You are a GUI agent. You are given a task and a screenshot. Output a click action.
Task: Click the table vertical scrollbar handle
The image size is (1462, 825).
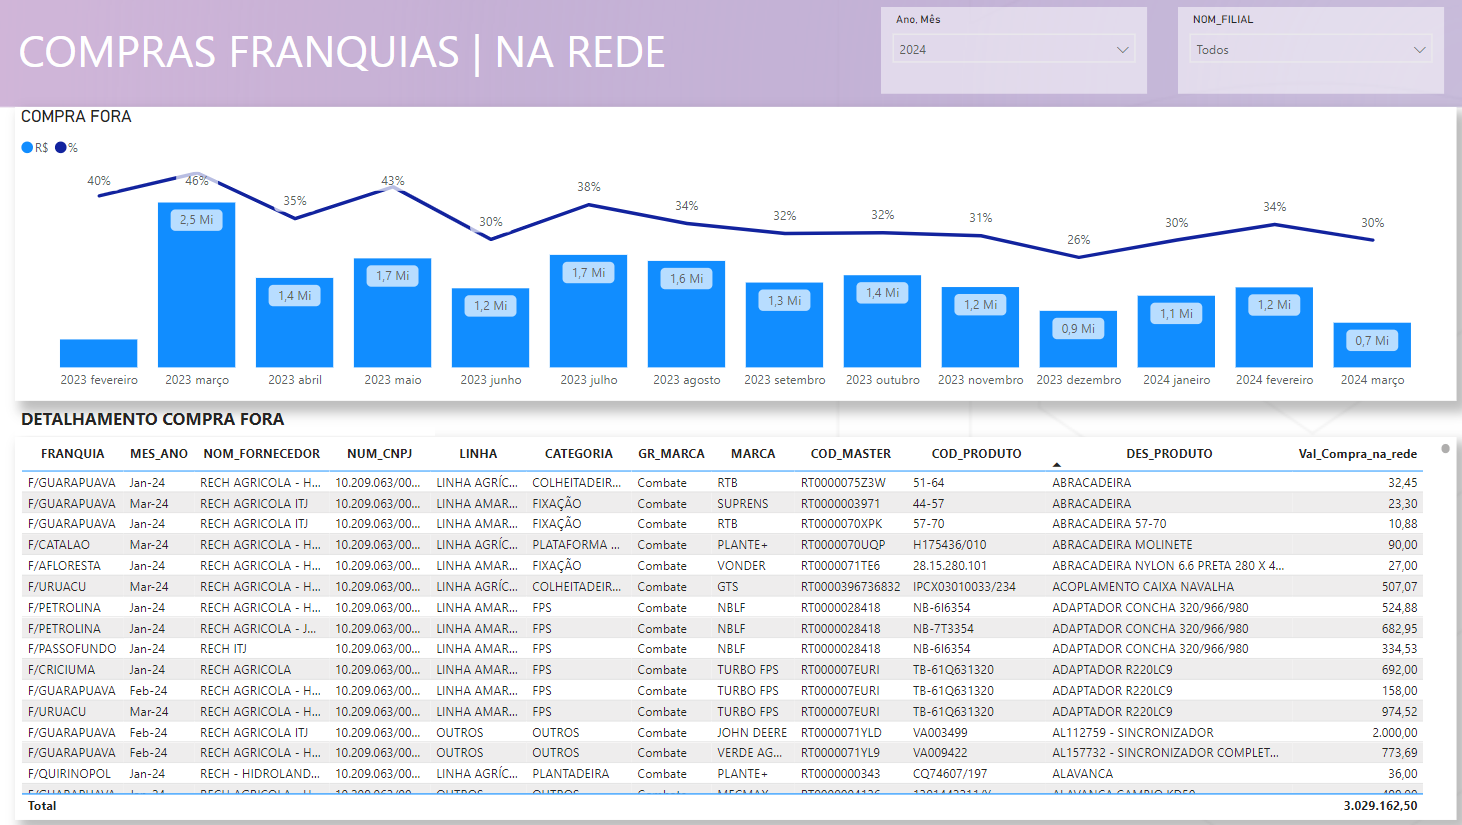coord(1445,449)
